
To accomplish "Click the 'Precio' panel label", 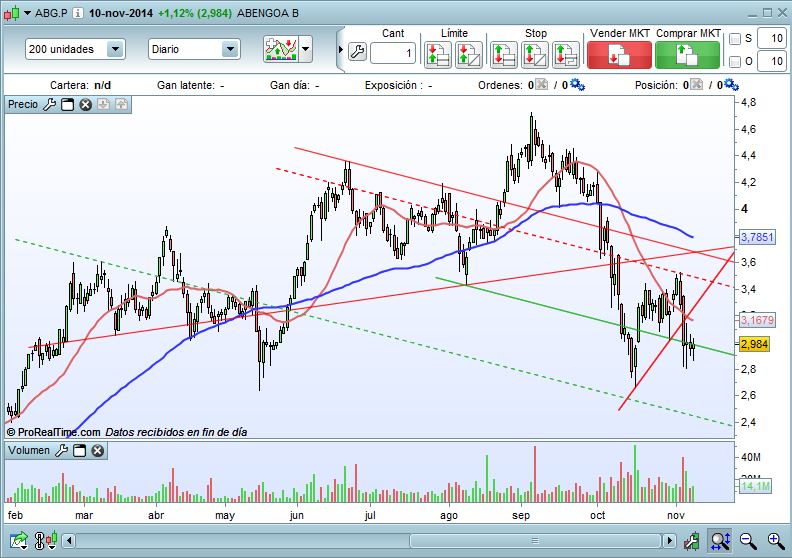I will pyautogui.click(x=23, y=105).
